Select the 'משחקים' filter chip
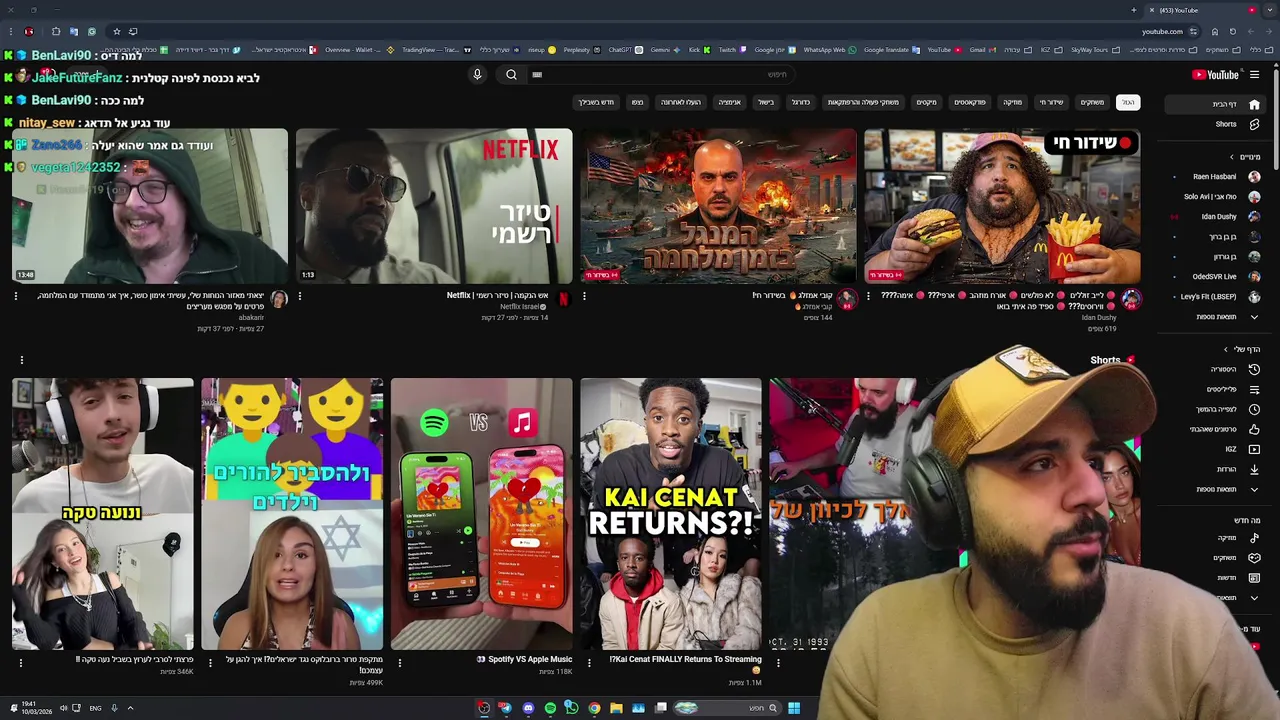 tap(1092, 102)
